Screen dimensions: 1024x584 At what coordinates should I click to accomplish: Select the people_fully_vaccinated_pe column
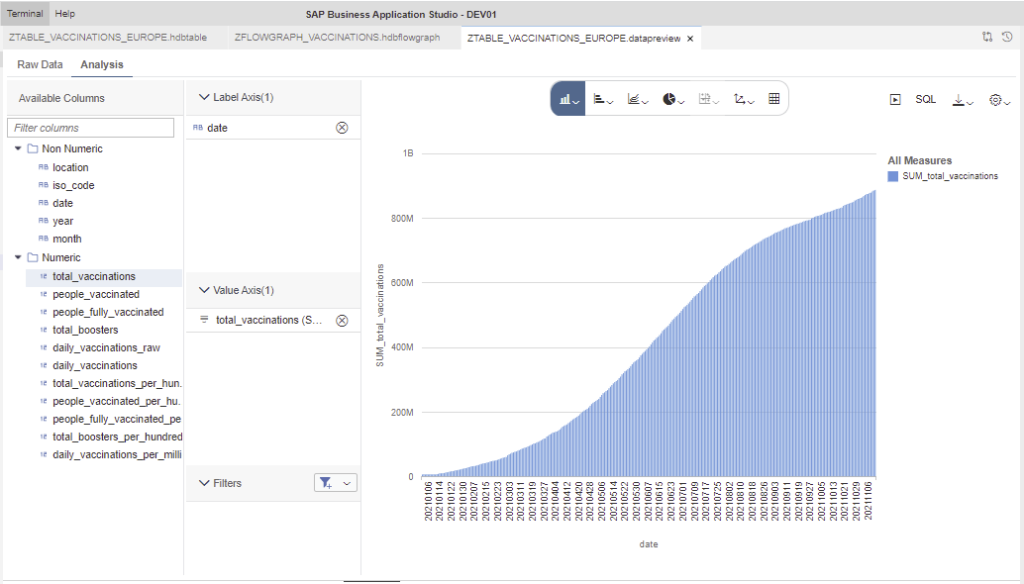(x=117, y=419)
